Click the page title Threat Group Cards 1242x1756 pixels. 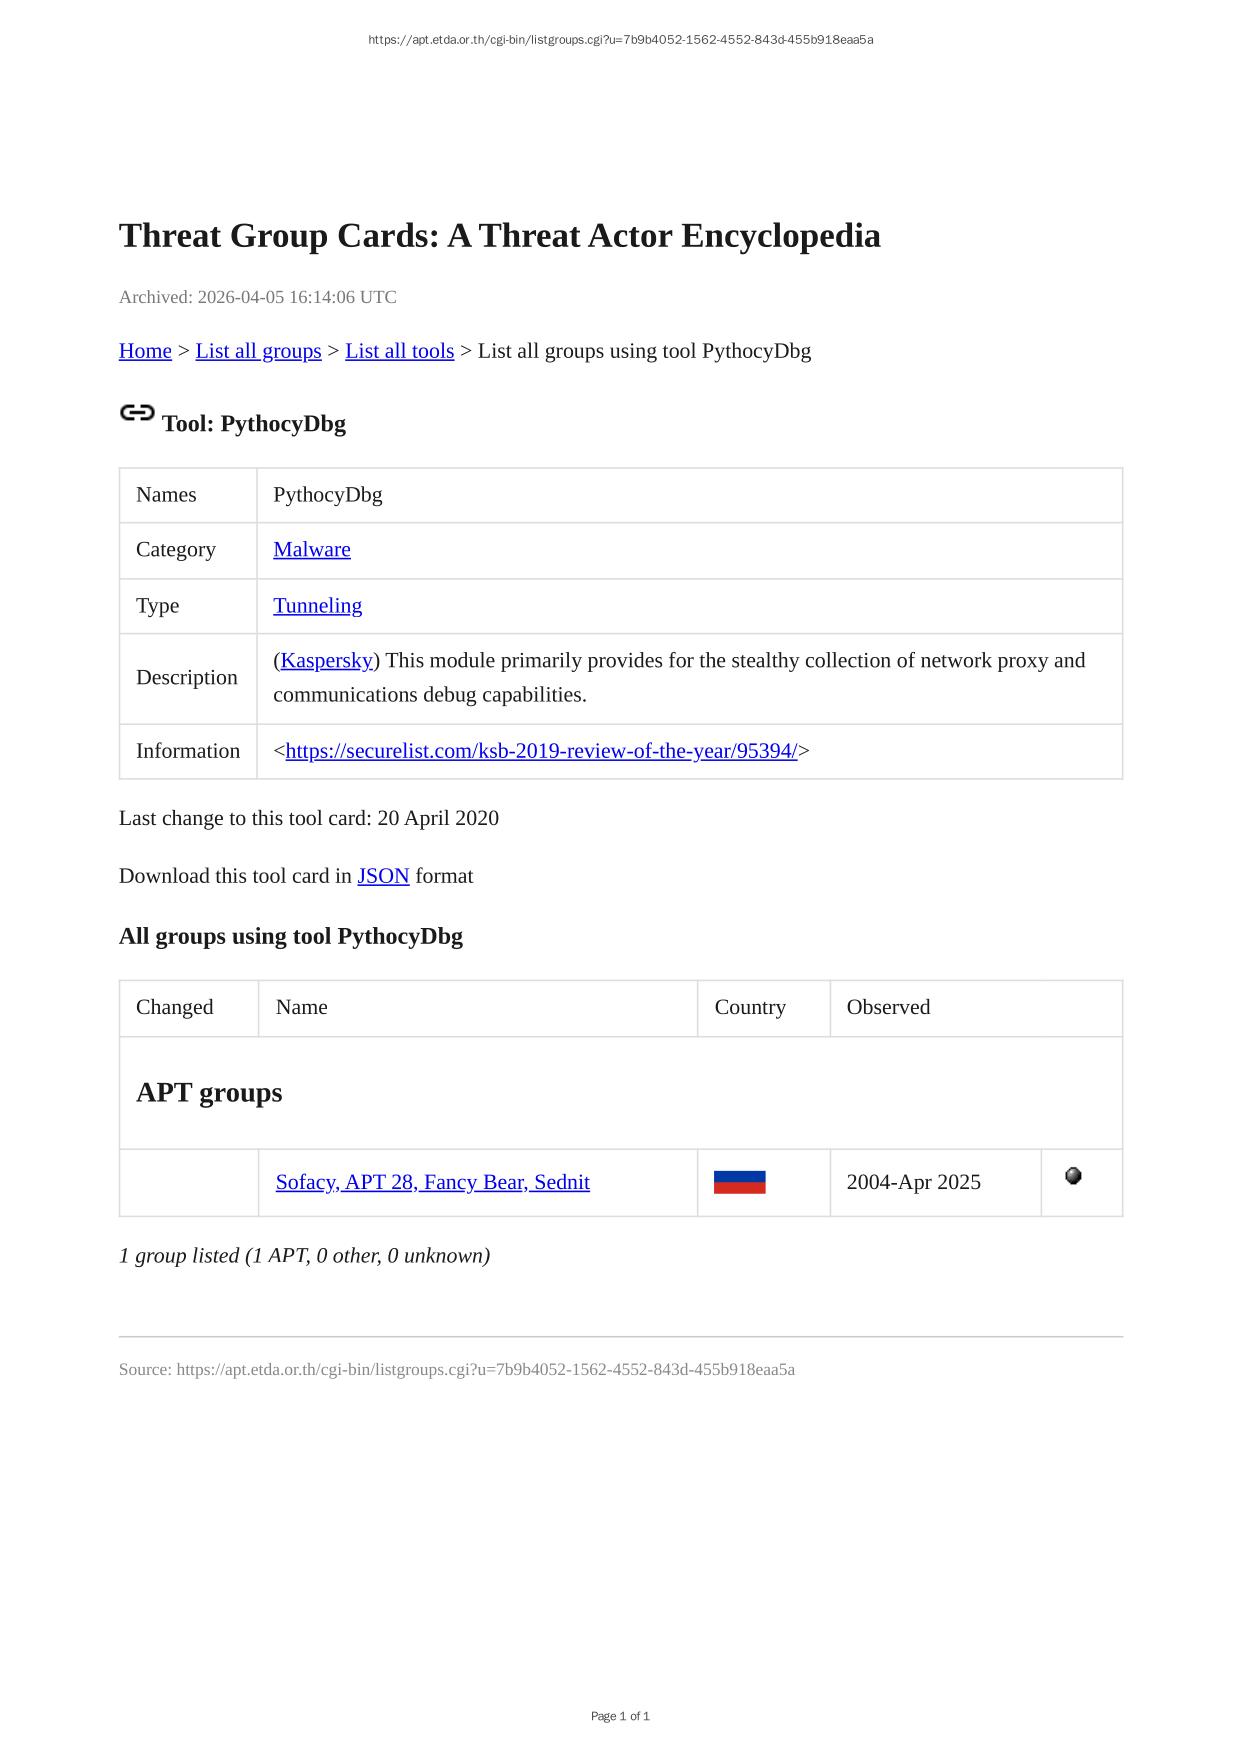click(499, 236)
